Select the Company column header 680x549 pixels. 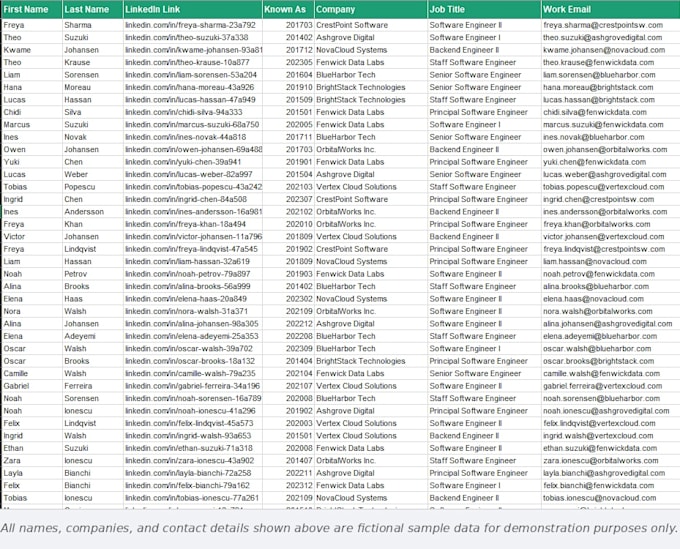click(371, 9)
